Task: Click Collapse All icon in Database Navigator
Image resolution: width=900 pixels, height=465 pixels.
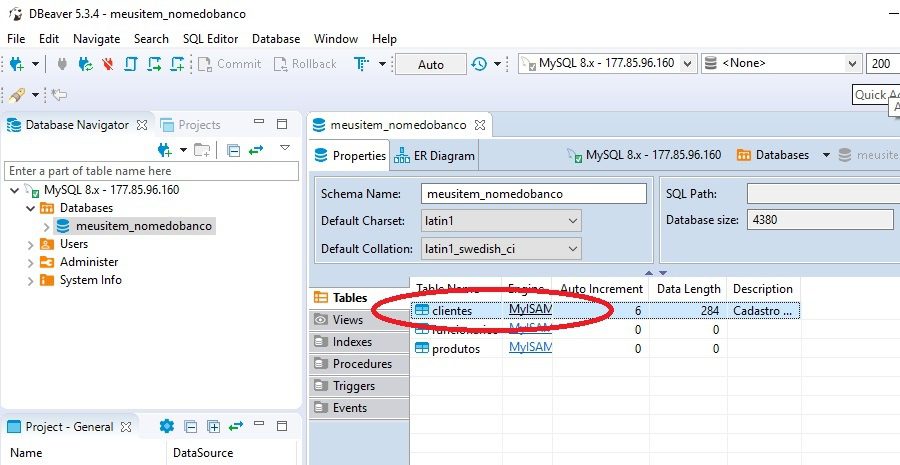Action: point(233,150)
